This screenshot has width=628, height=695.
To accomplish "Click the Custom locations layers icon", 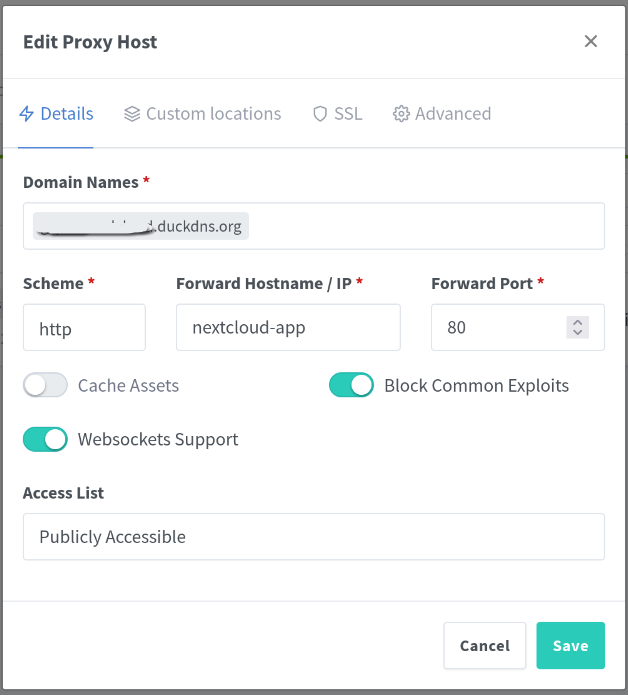I will tap(132, 114).
